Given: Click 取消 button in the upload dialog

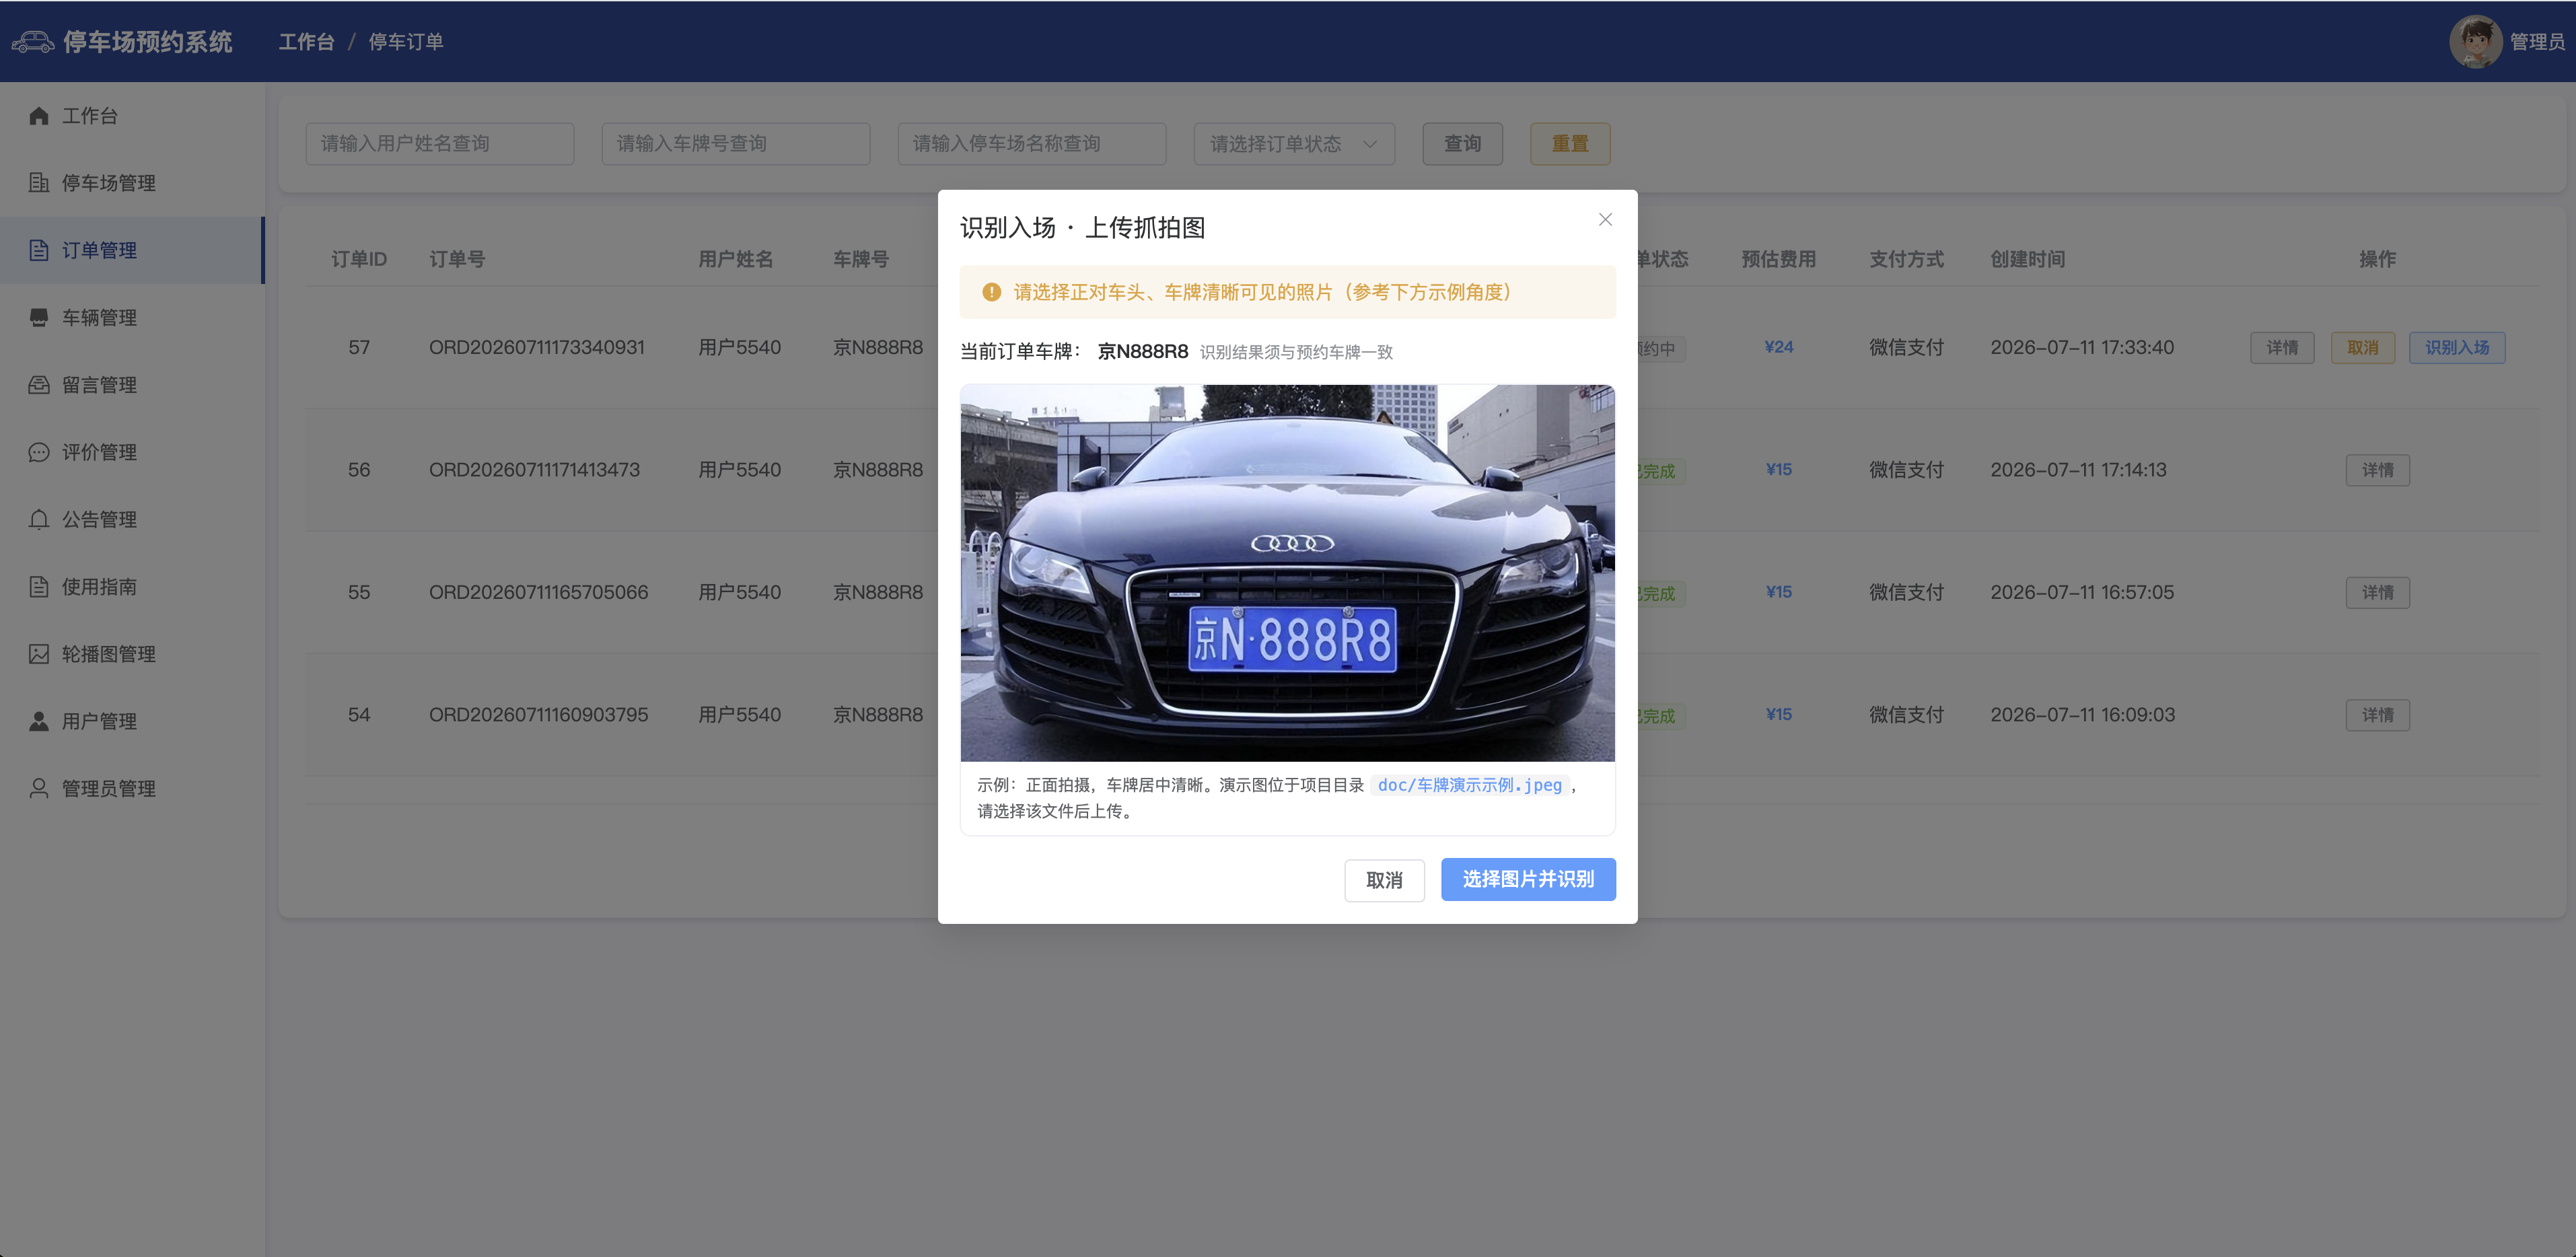Looking at the screenshot, I should (1384, 880).
